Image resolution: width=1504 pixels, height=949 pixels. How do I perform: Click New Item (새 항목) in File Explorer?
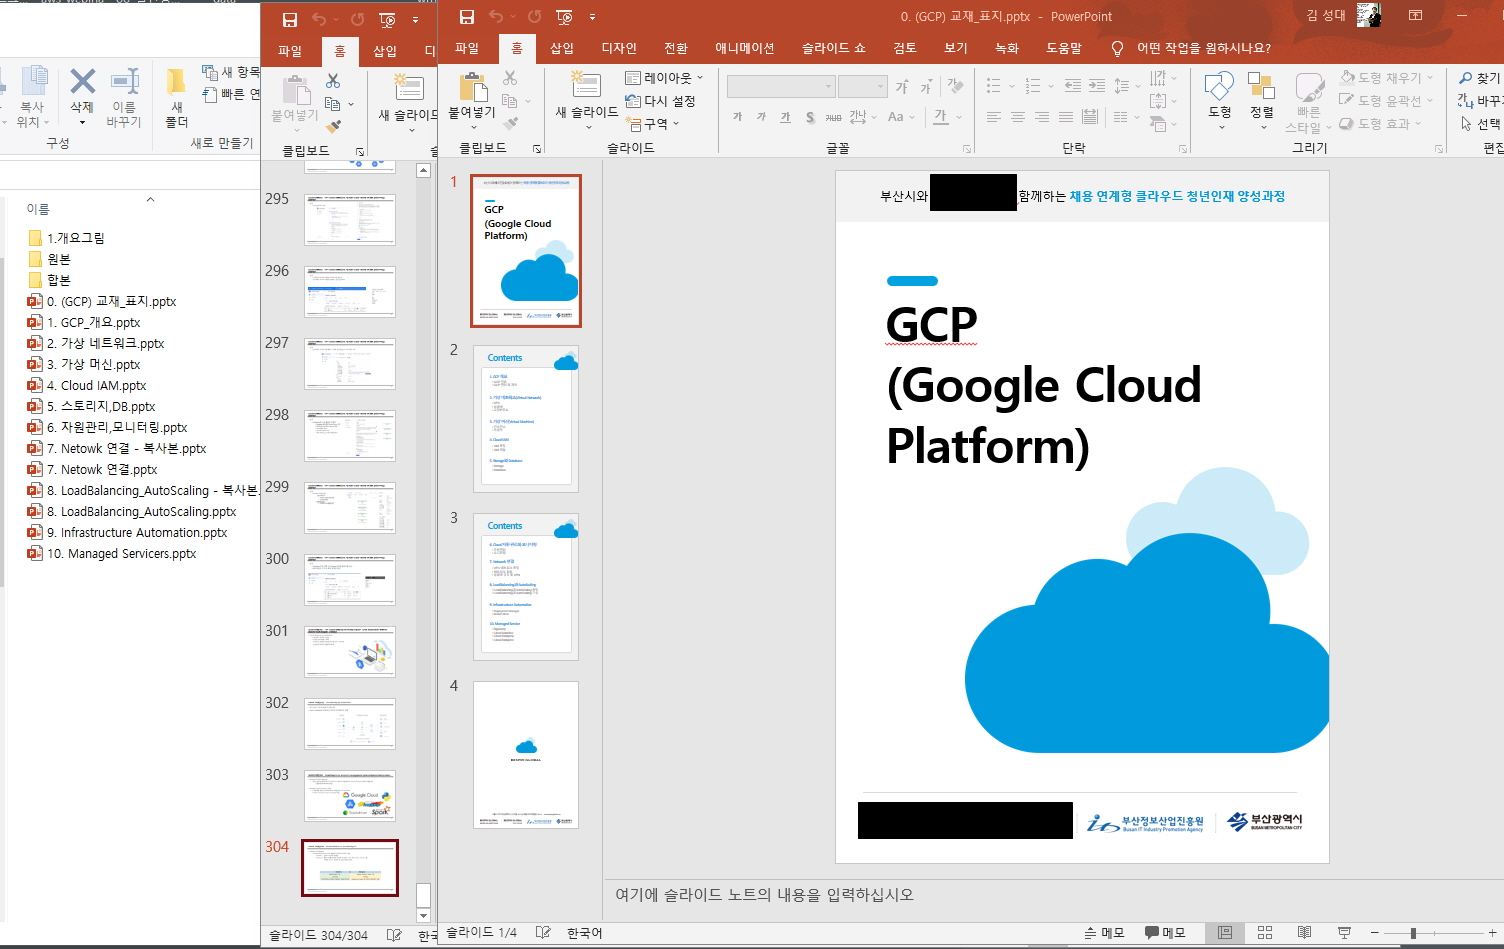click(x=230, y=72)
